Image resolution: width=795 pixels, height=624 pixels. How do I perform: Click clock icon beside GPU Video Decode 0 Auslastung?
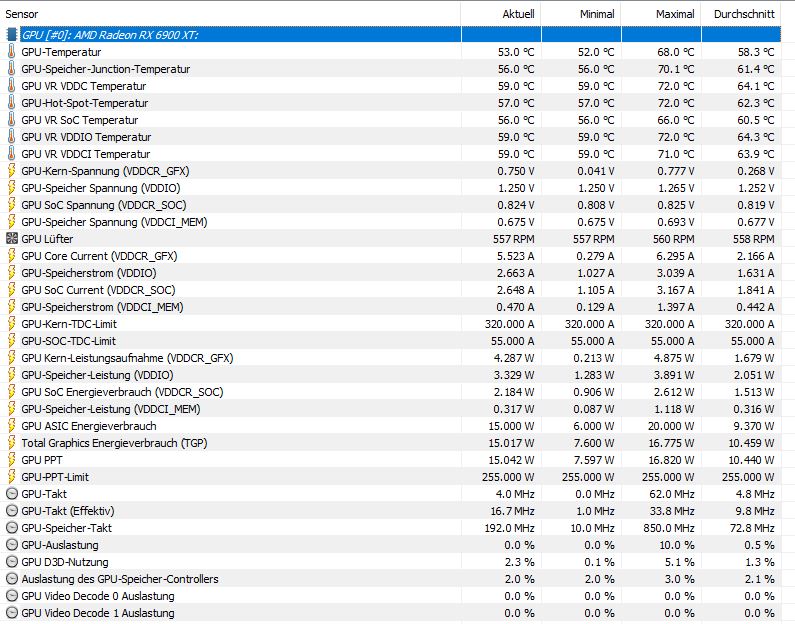click(12, 596)
